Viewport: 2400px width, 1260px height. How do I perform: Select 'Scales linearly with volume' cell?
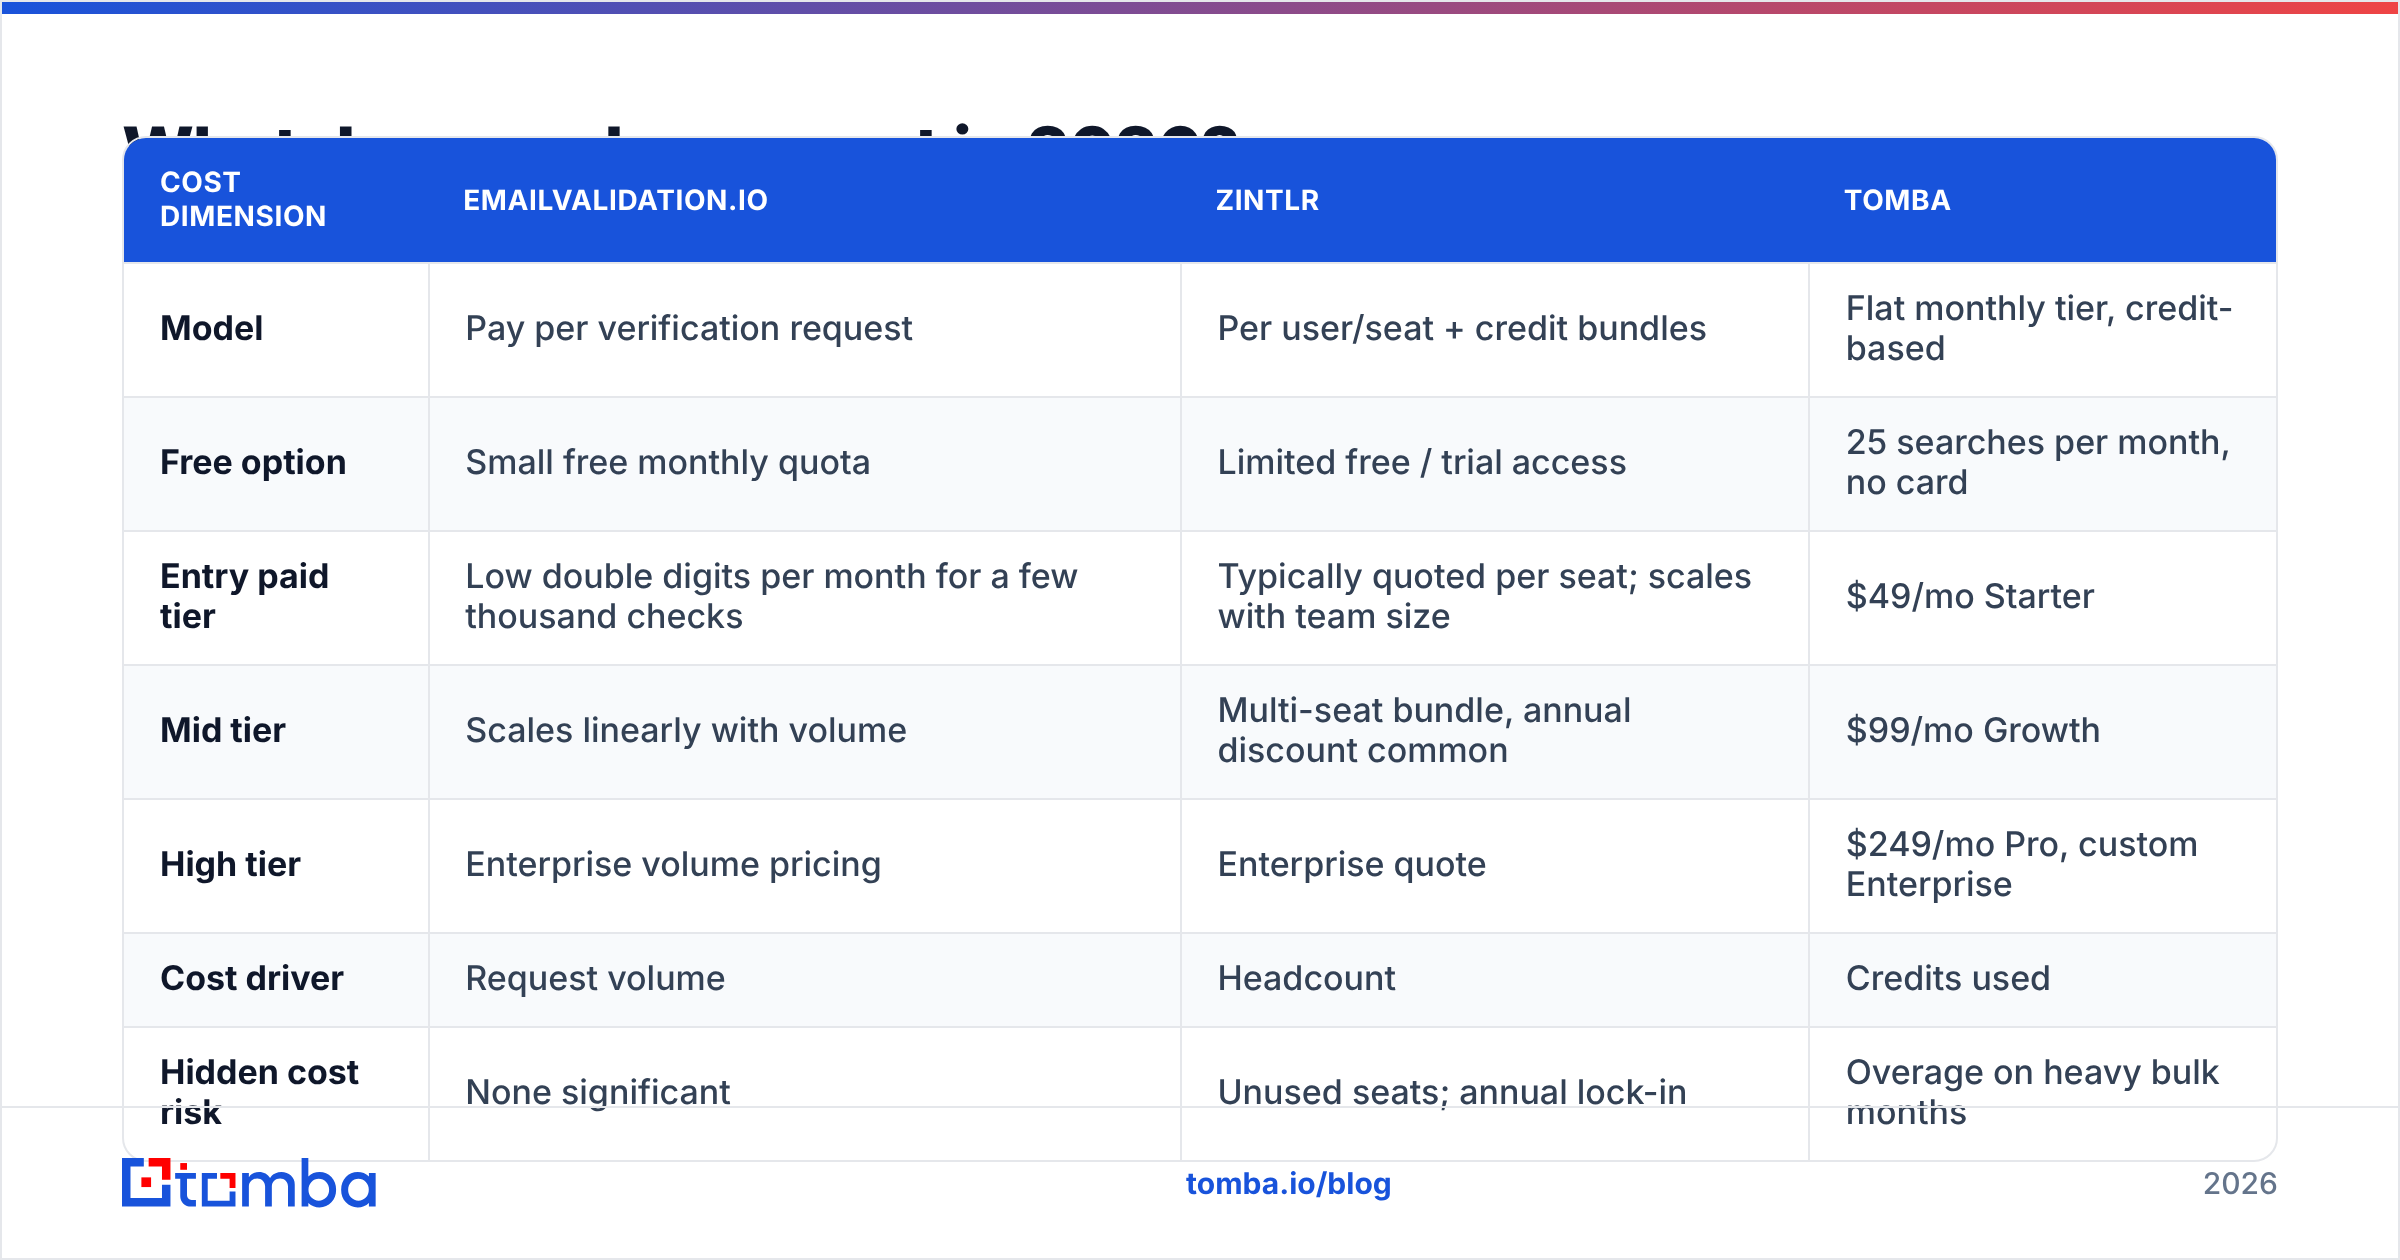click(805, 731)
